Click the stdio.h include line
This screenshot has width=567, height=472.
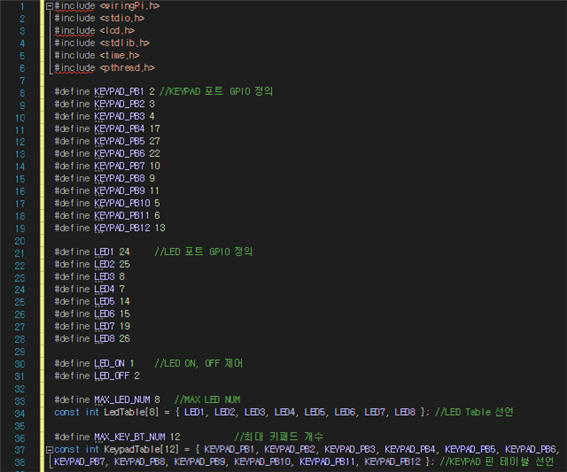coord(99,18)
